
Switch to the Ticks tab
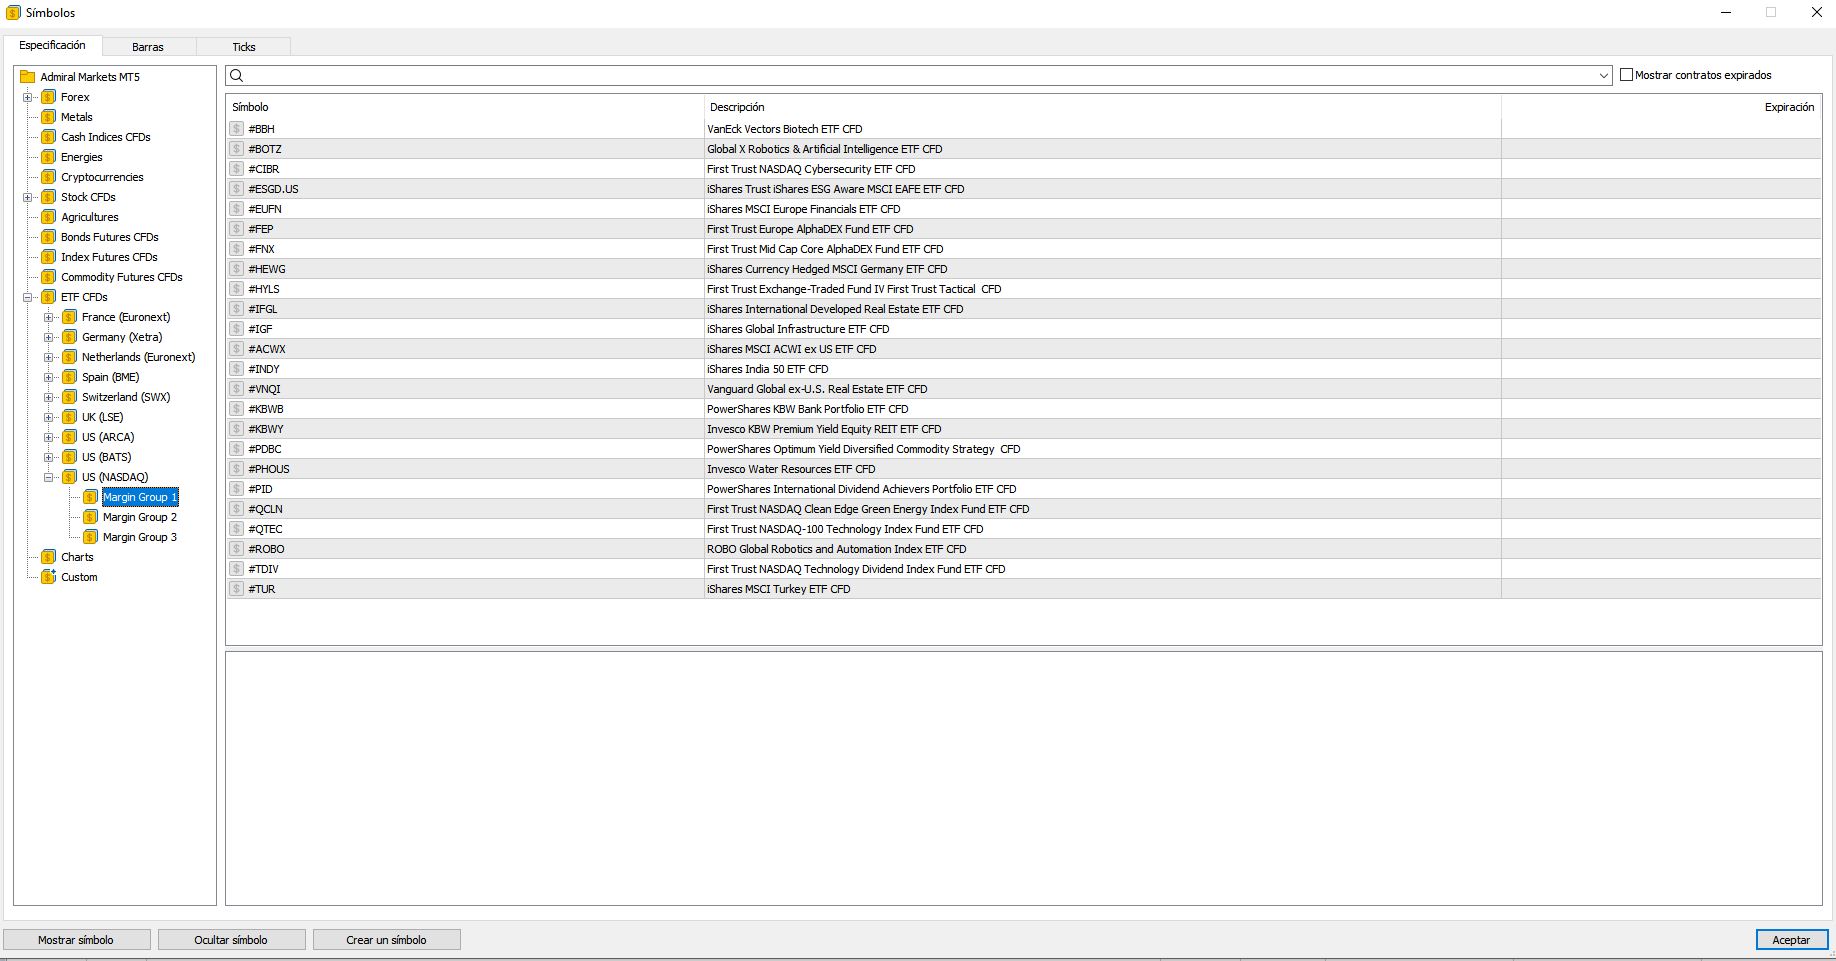click(244, 47)
